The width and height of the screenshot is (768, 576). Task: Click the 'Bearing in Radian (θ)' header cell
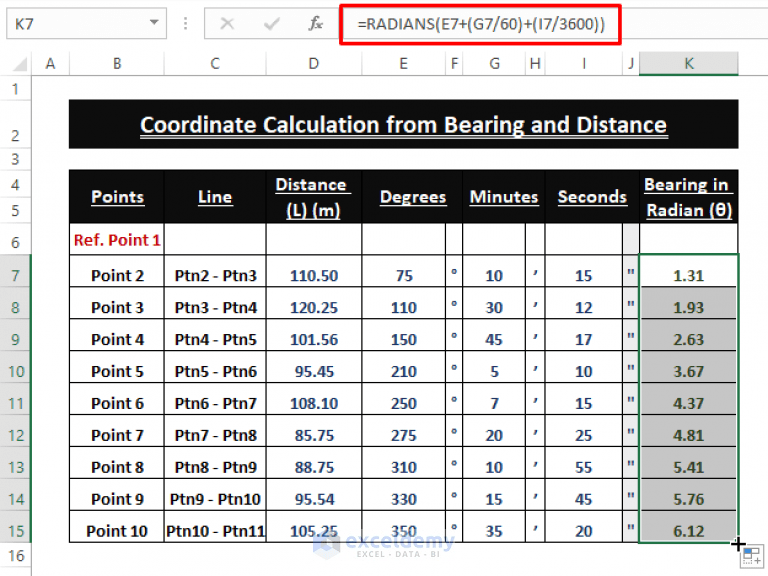688,197
